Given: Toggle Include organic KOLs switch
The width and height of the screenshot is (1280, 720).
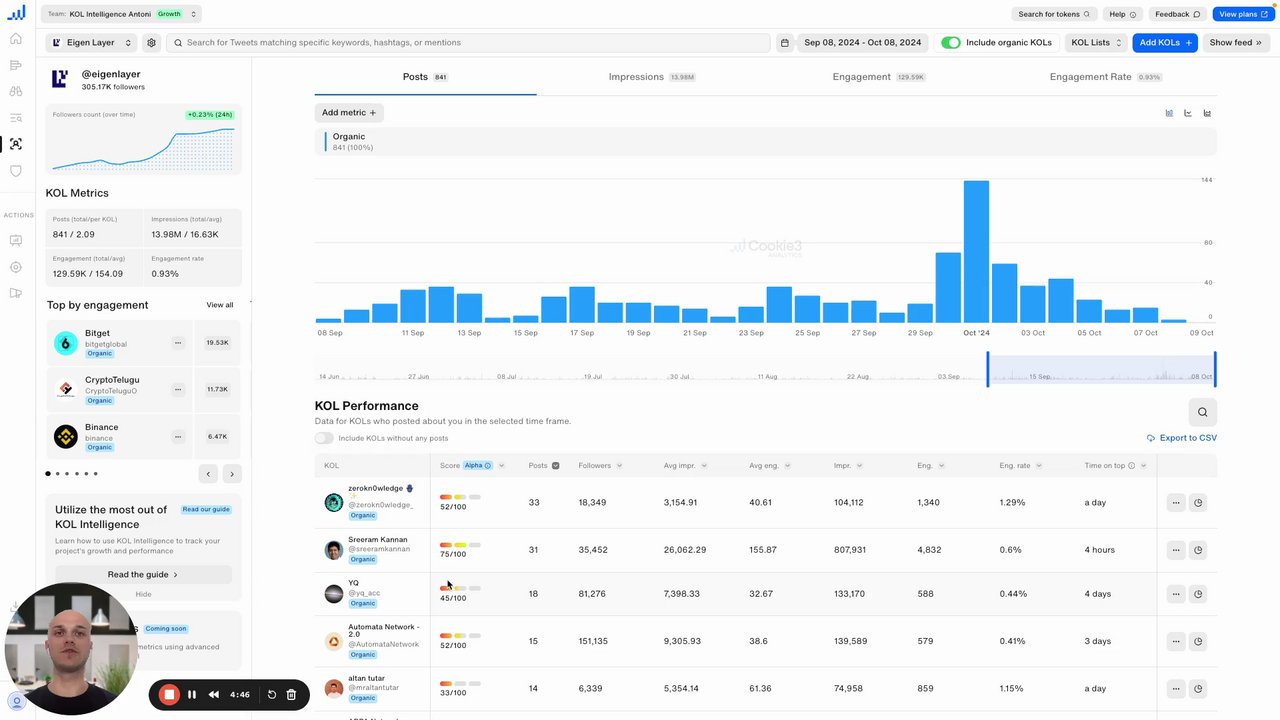Looking at the screenshot, I should coord(951,43).
